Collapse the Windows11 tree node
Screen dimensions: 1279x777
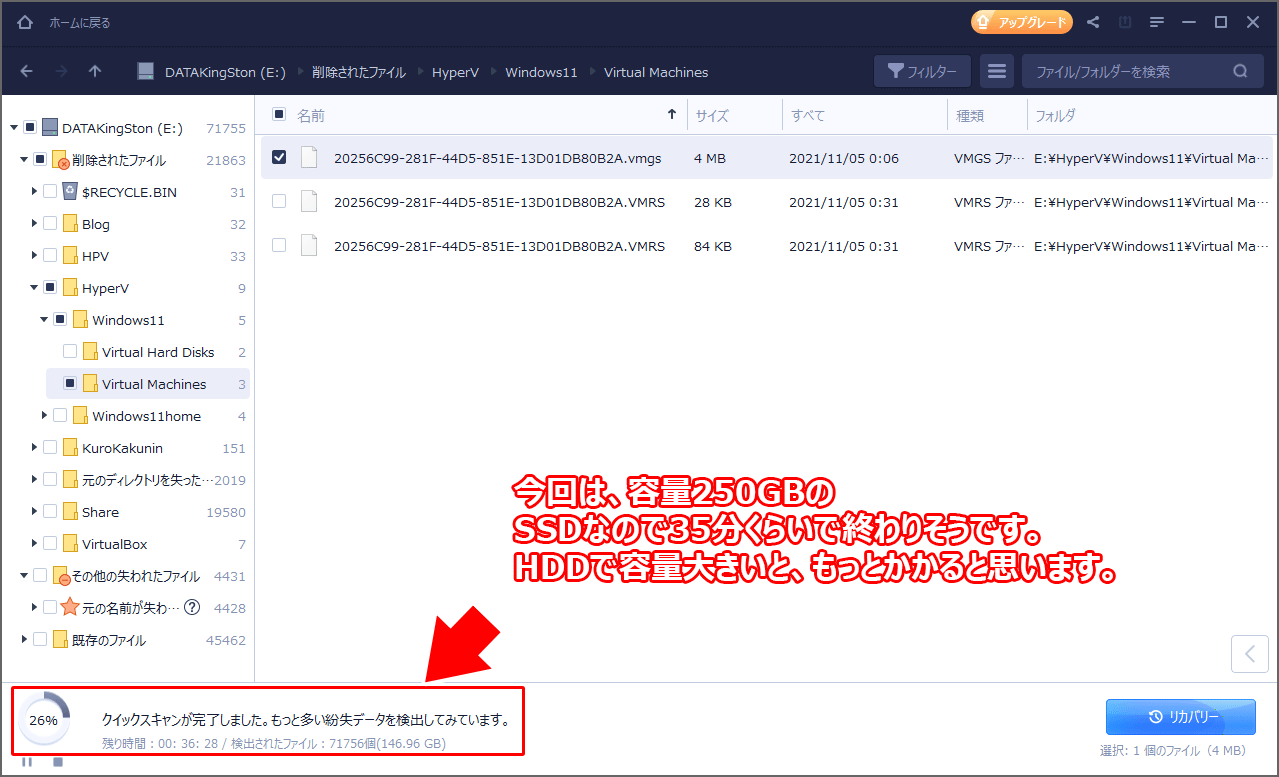(x=44, y=319)
